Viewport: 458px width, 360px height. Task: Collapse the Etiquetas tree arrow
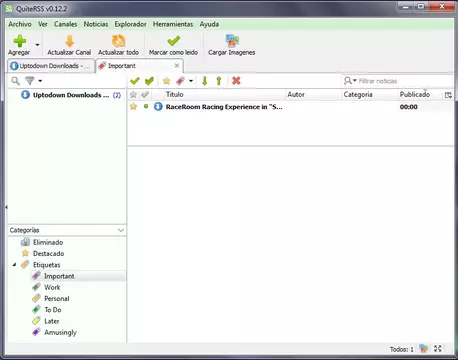tap(14, 265)
